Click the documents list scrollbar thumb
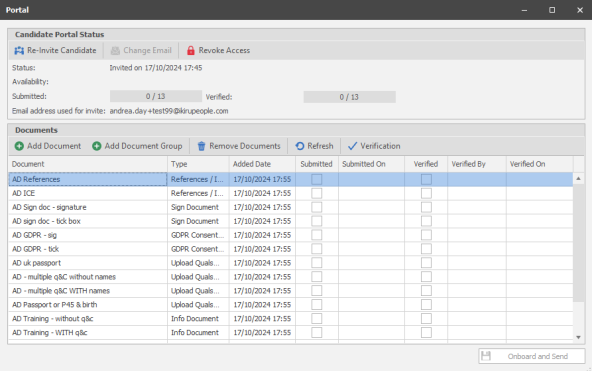The width and height of the screenshot is (592, 371). pyautogui.click(x=578, y=243)
